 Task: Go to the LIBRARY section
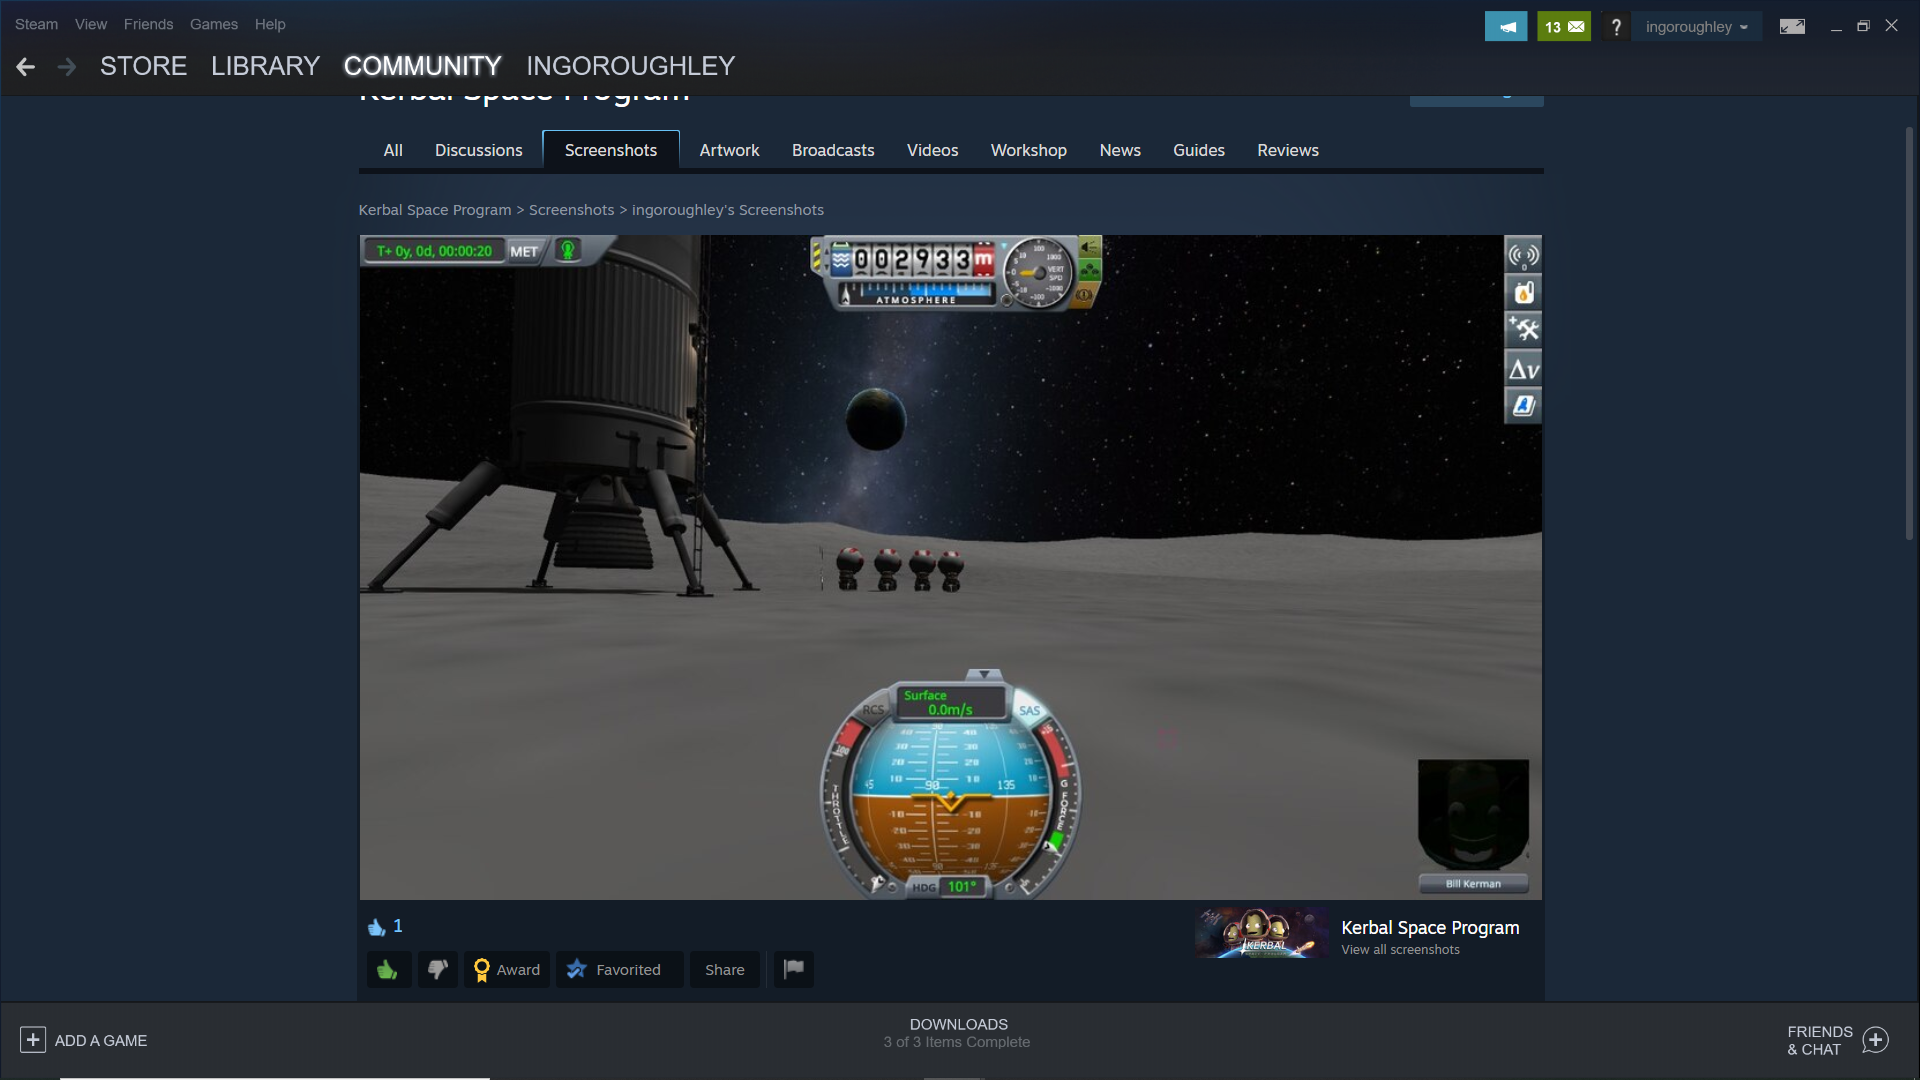(266, 66)
